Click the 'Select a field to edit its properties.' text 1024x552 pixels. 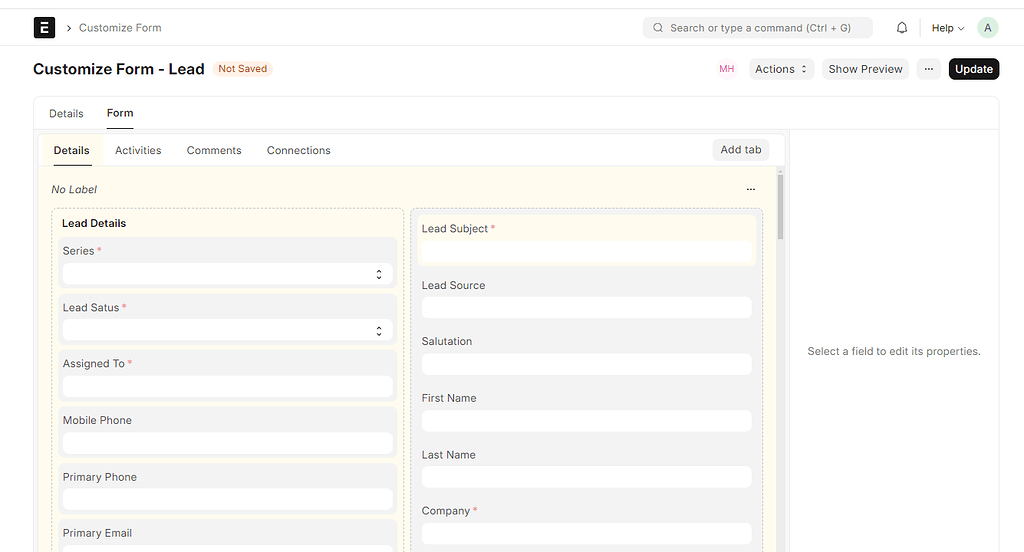click(x=894, y=351)
